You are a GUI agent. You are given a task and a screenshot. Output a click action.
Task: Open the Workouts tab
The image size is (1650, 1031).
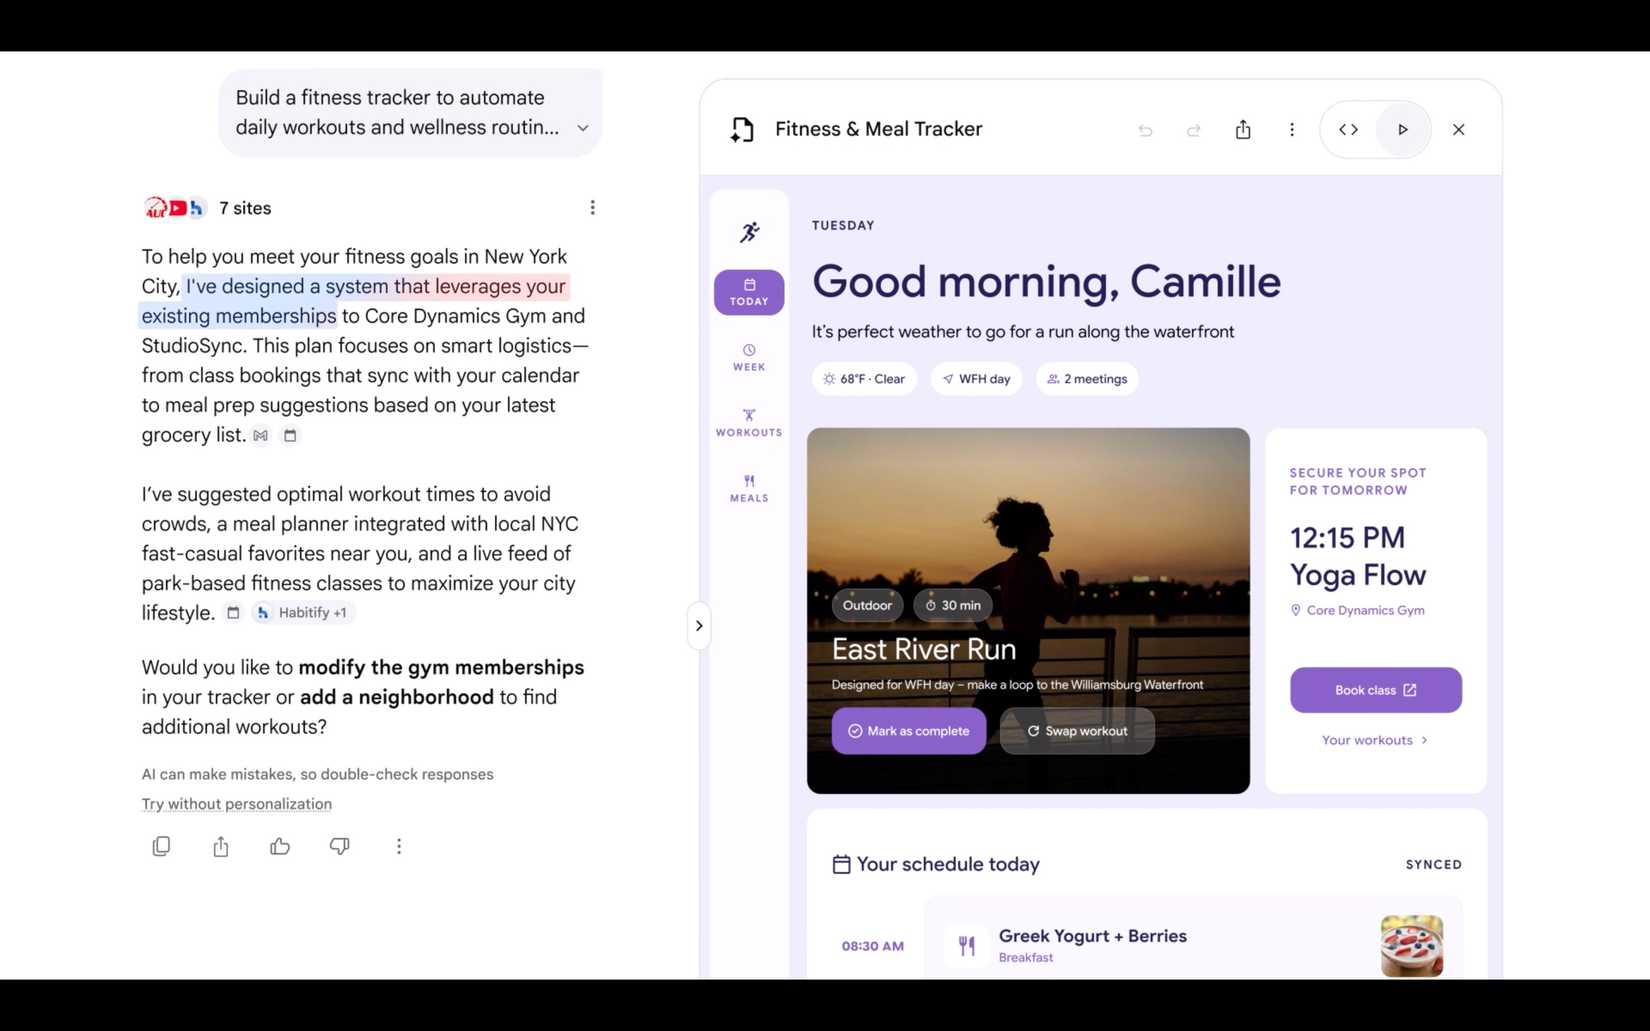(749, 423)
